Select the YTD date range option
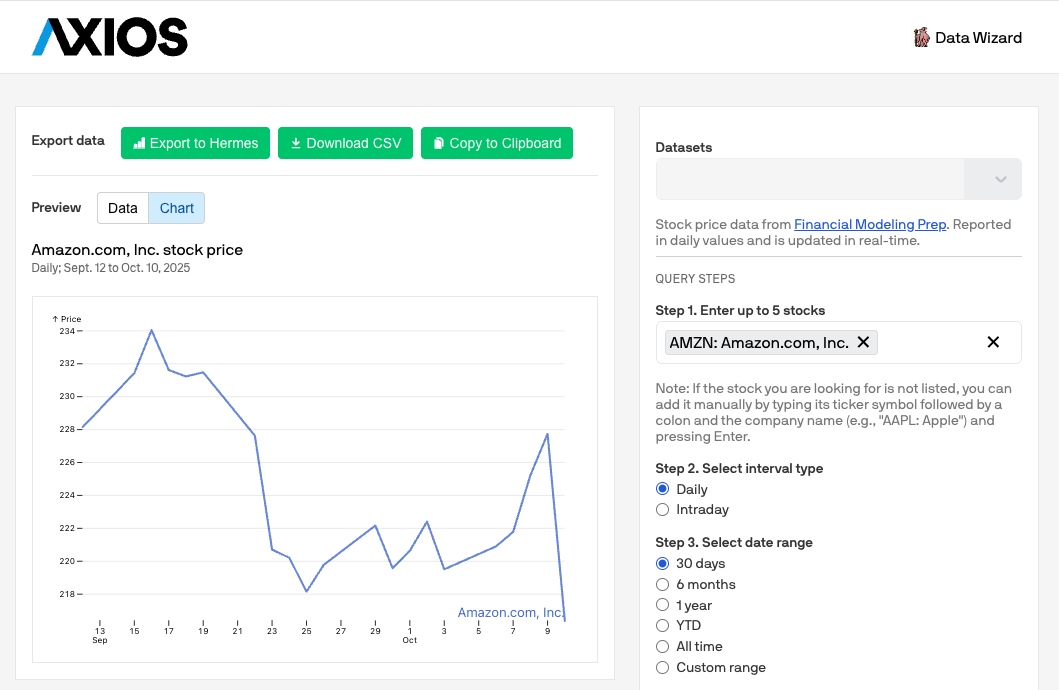The height and width of the screenshot is (690, 1059). pos(662,625)
